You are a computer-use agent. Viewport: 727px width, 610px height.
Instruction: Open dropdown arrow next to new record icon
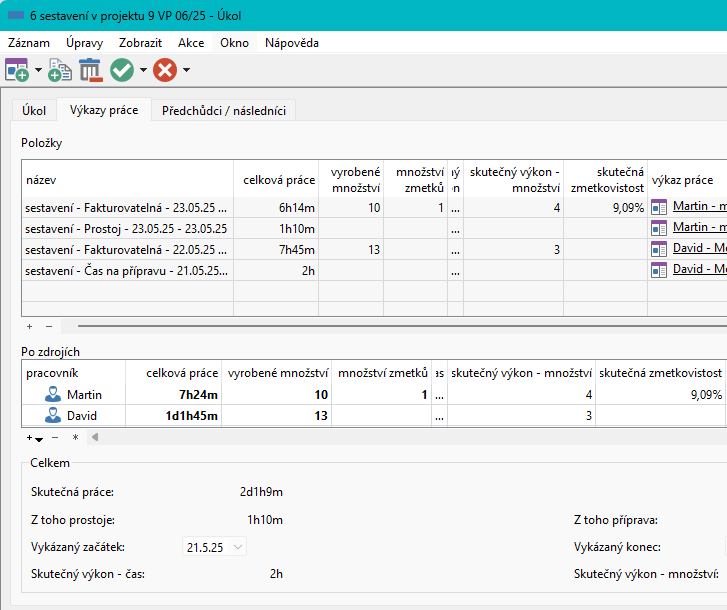[x=38, y=70]
